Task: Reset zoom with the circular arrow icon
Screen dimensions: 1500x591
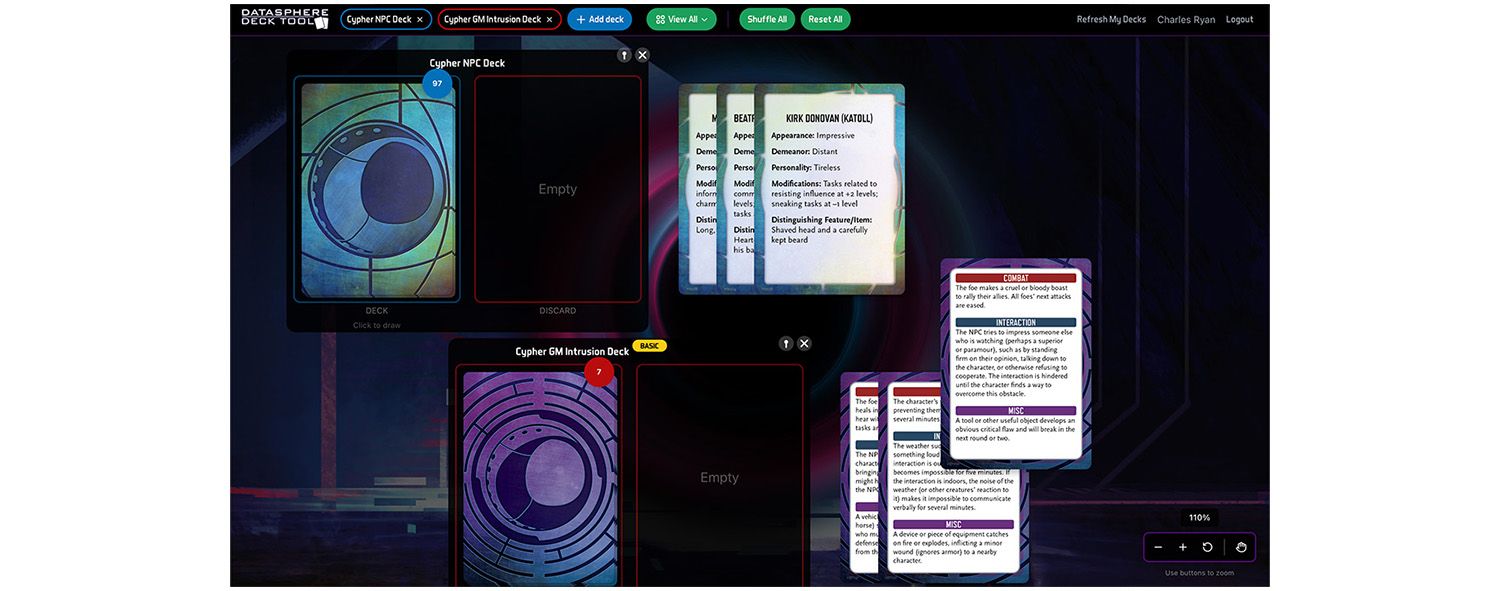Action: click(1208, 547)
